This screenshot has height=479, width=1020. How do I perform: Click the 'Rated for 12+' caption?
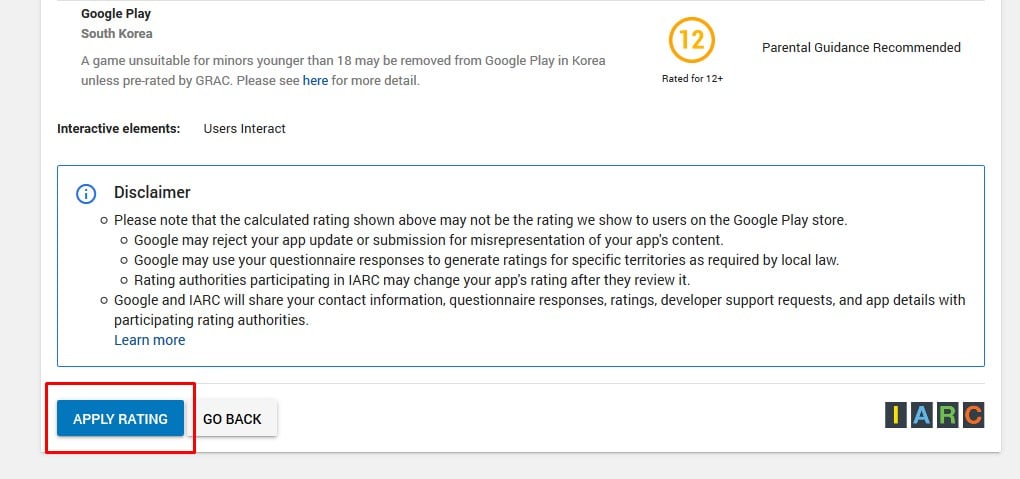(x=692, y=78)
